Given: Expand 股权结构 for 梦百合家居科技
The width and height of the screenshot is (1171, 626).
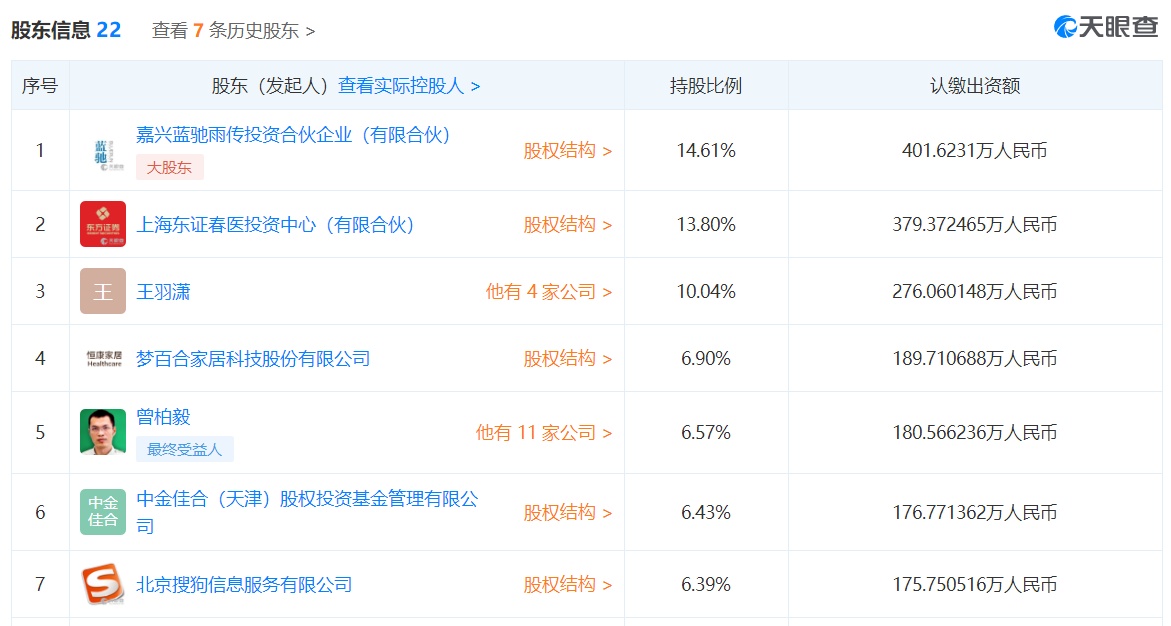Looking at the screenshot, I should click(x=567, y=358).
